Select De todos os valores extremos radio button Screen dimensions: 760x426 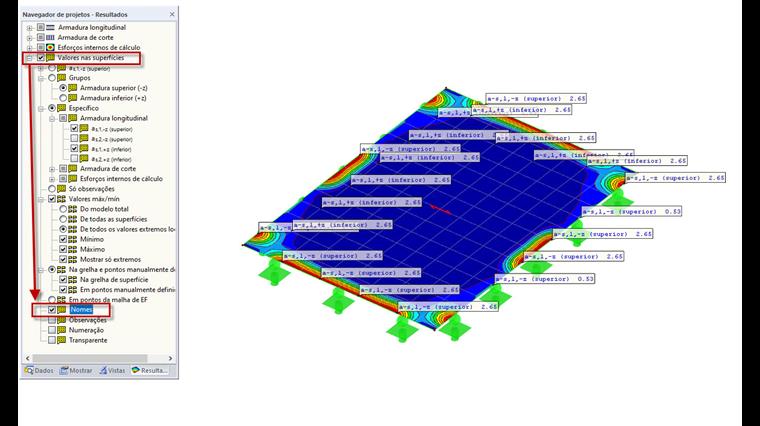(63, 229)
